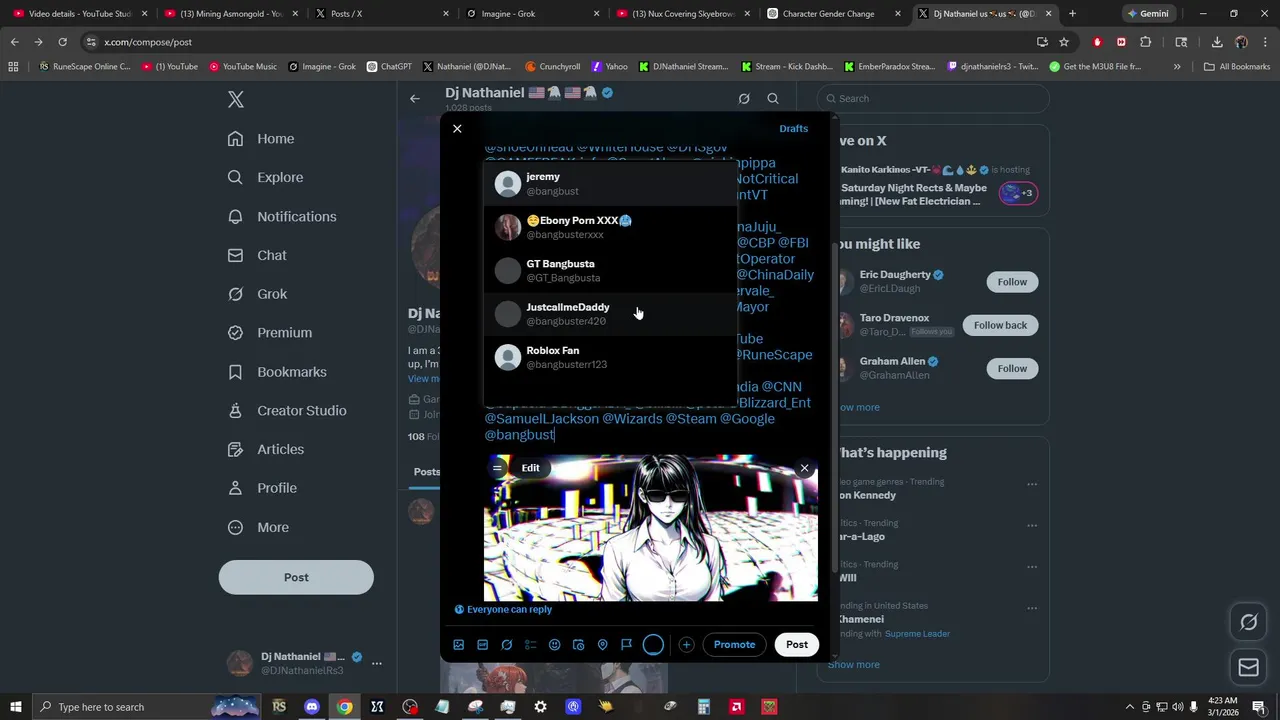
Task: Click the schedule post icon
Action: pos(578,645)
